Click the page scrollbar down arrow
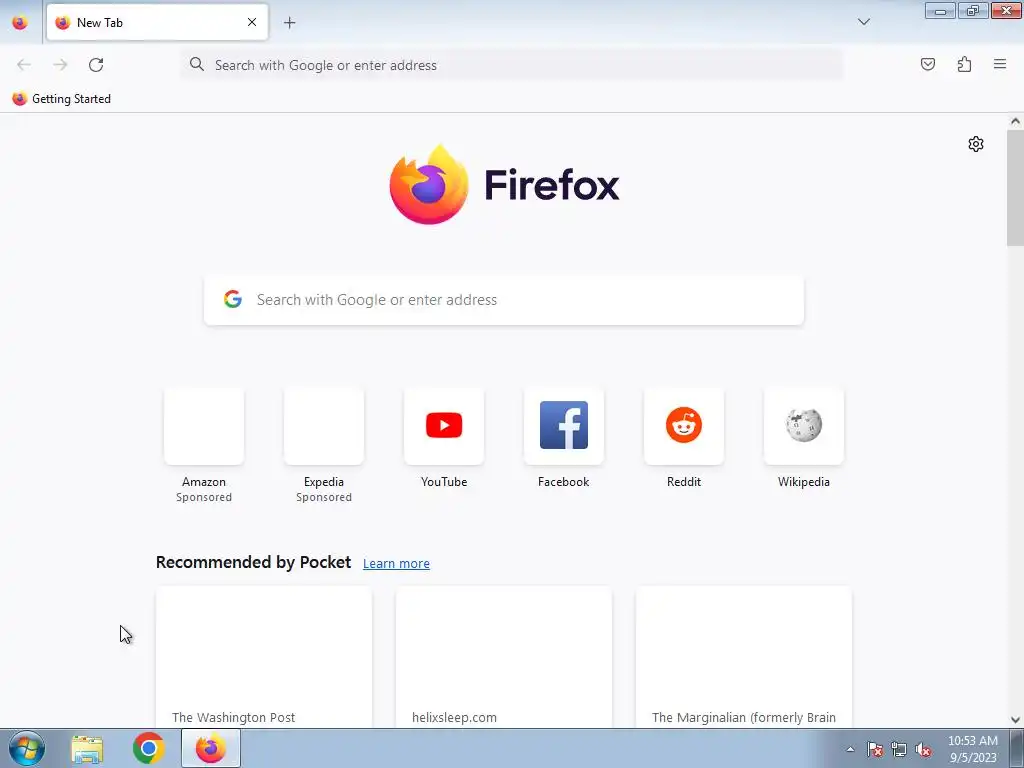1024x768 pixels. tap(1015, 720)
